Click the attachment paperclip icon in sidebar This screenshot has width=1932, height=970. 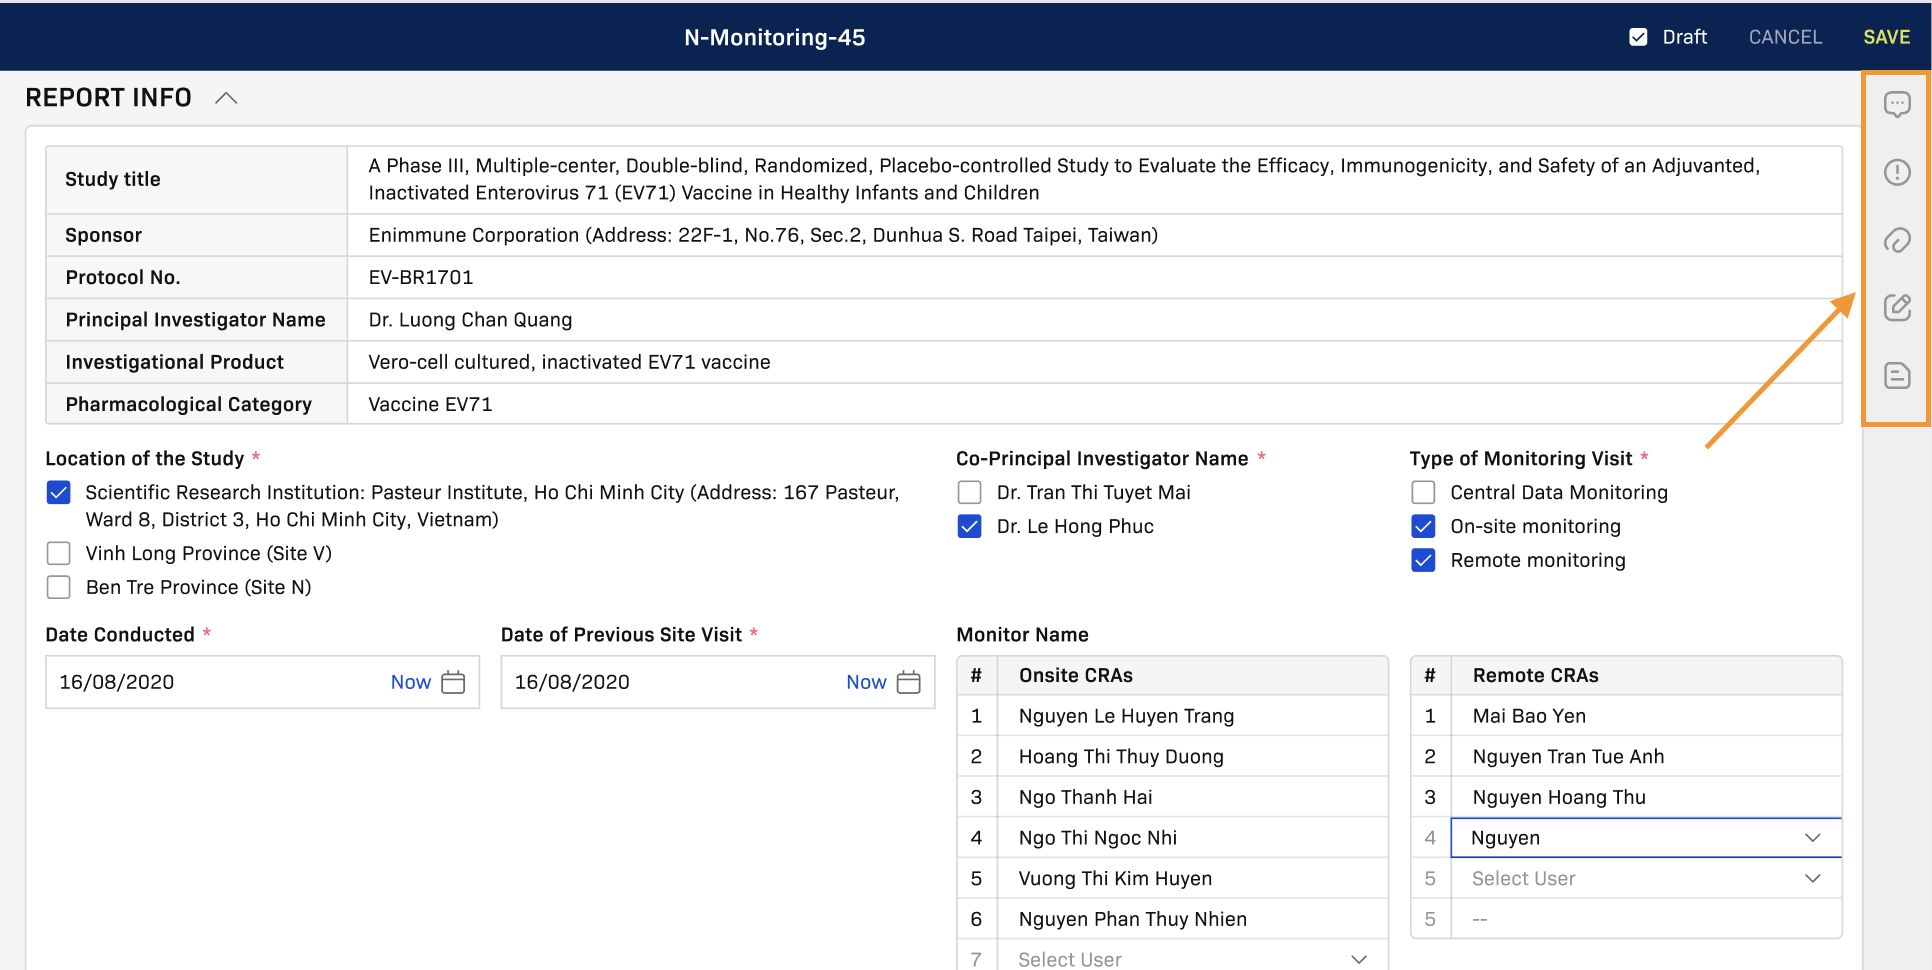[1896, 240]
